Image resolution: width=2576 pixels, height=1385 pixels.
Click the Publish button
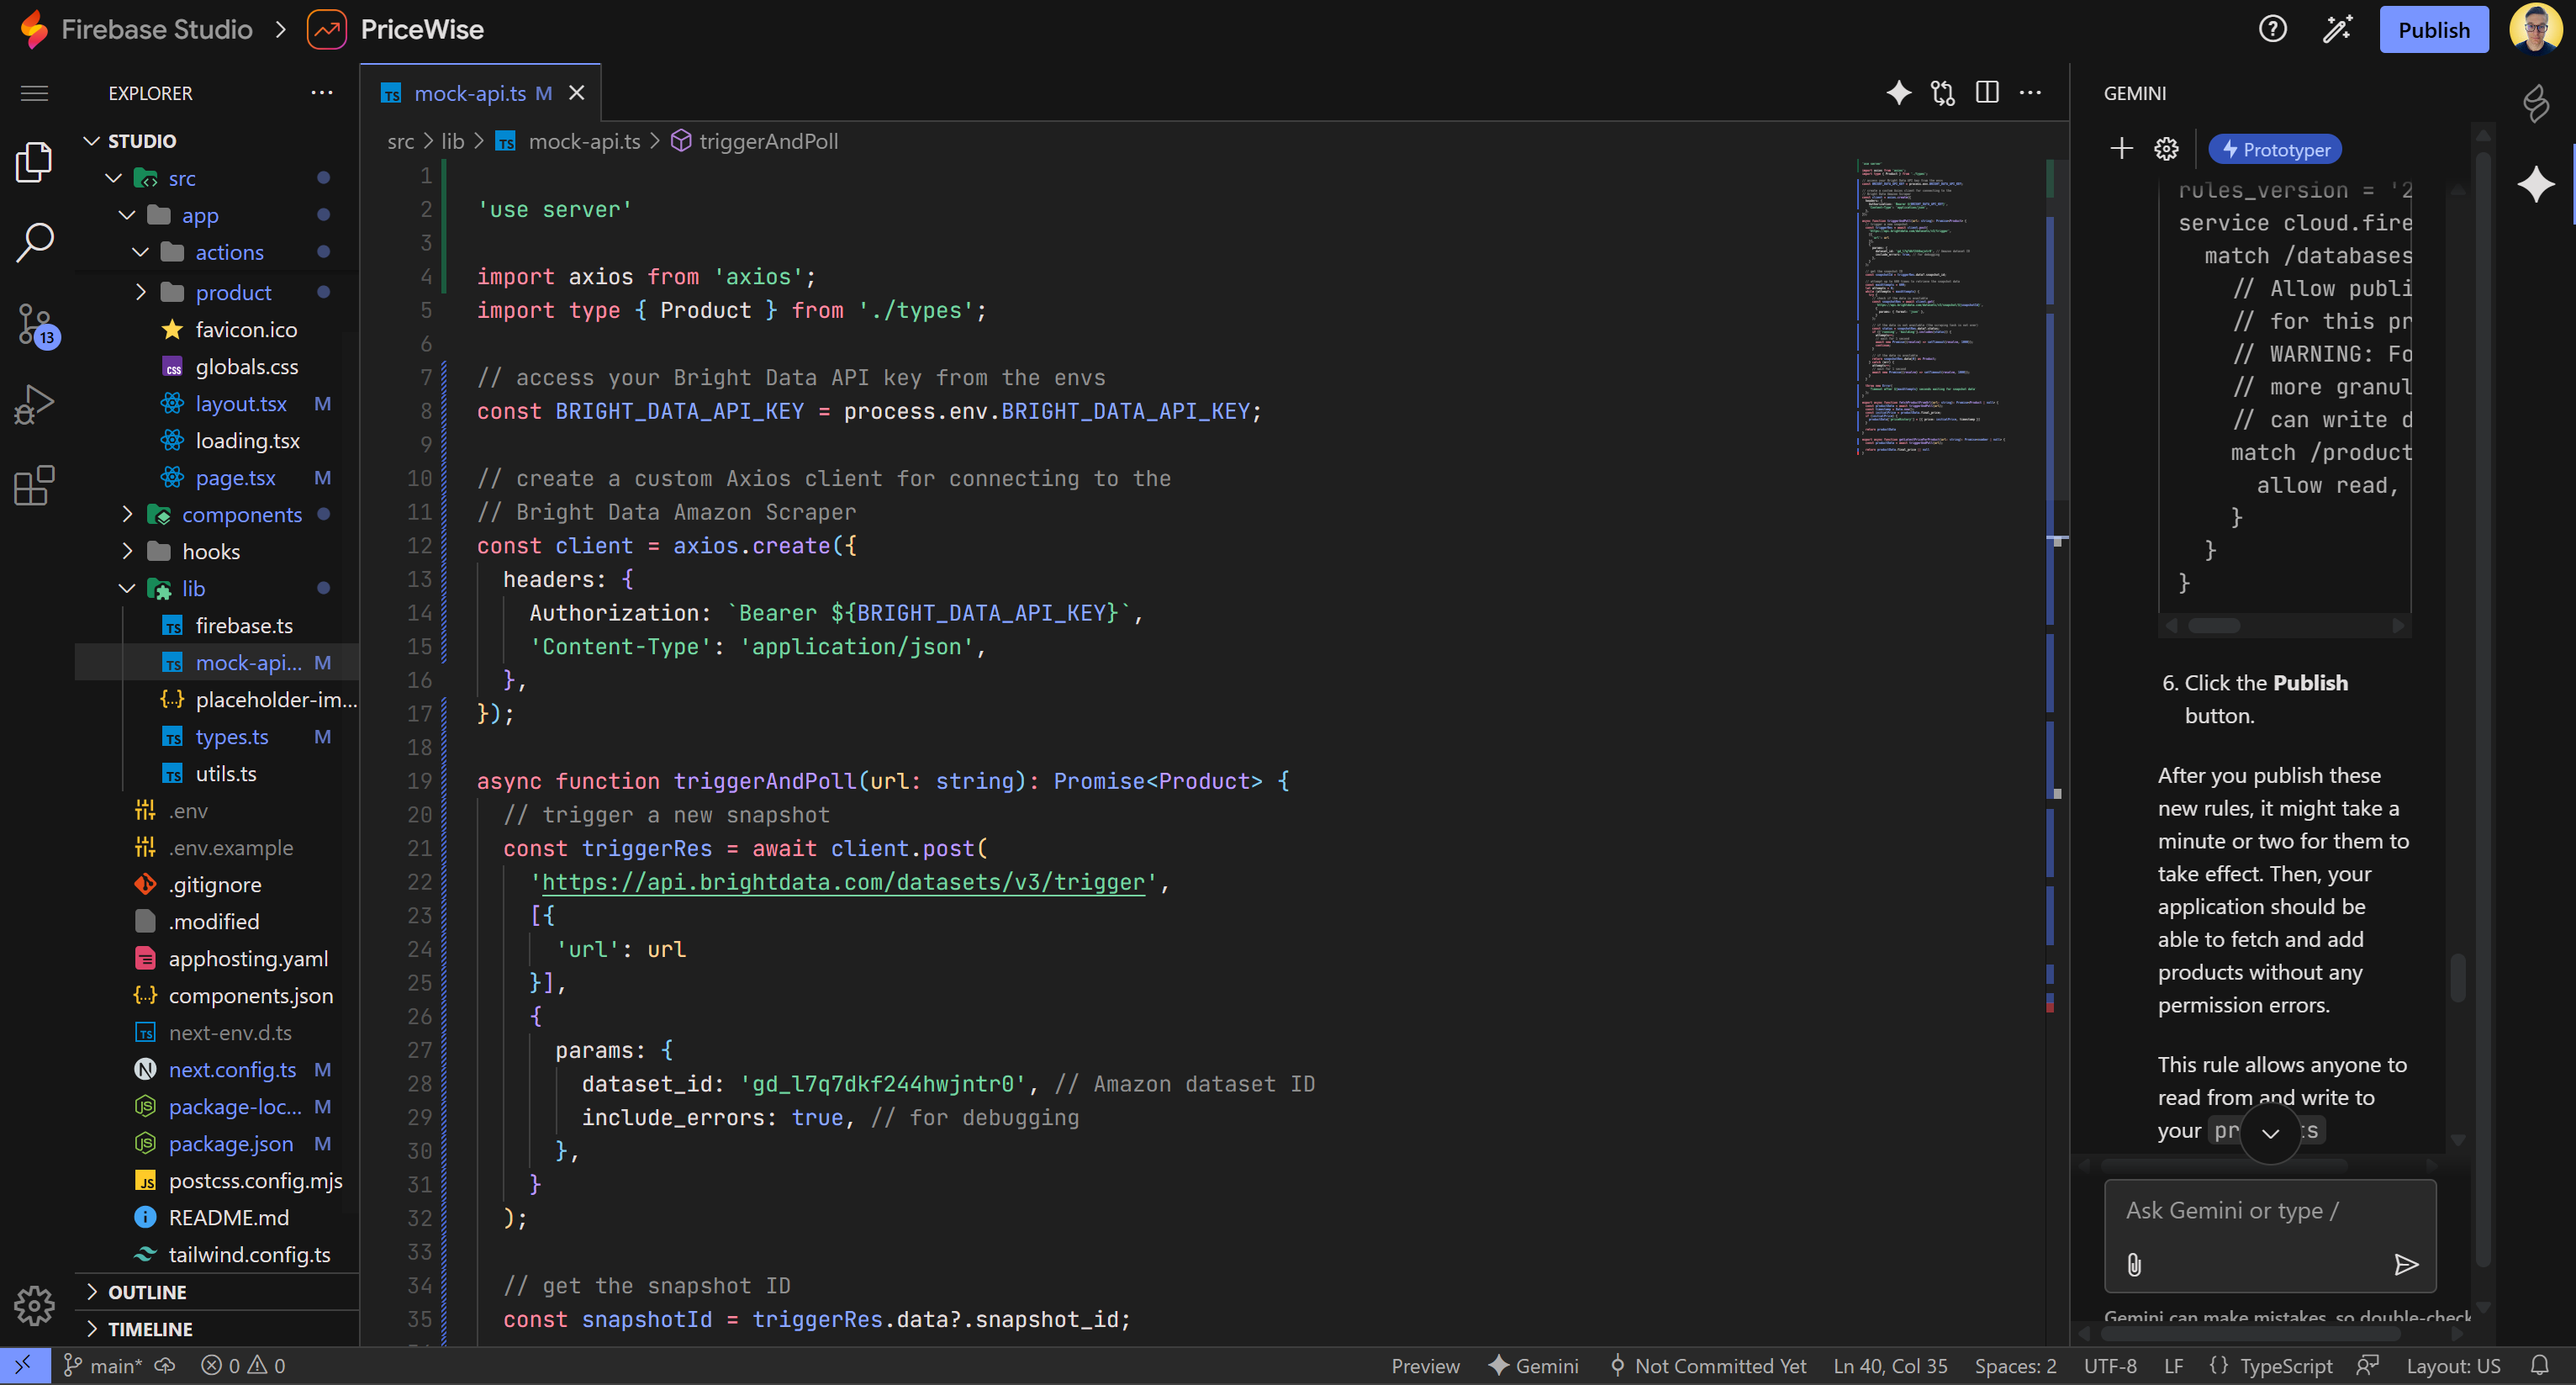coord(2434,29)
